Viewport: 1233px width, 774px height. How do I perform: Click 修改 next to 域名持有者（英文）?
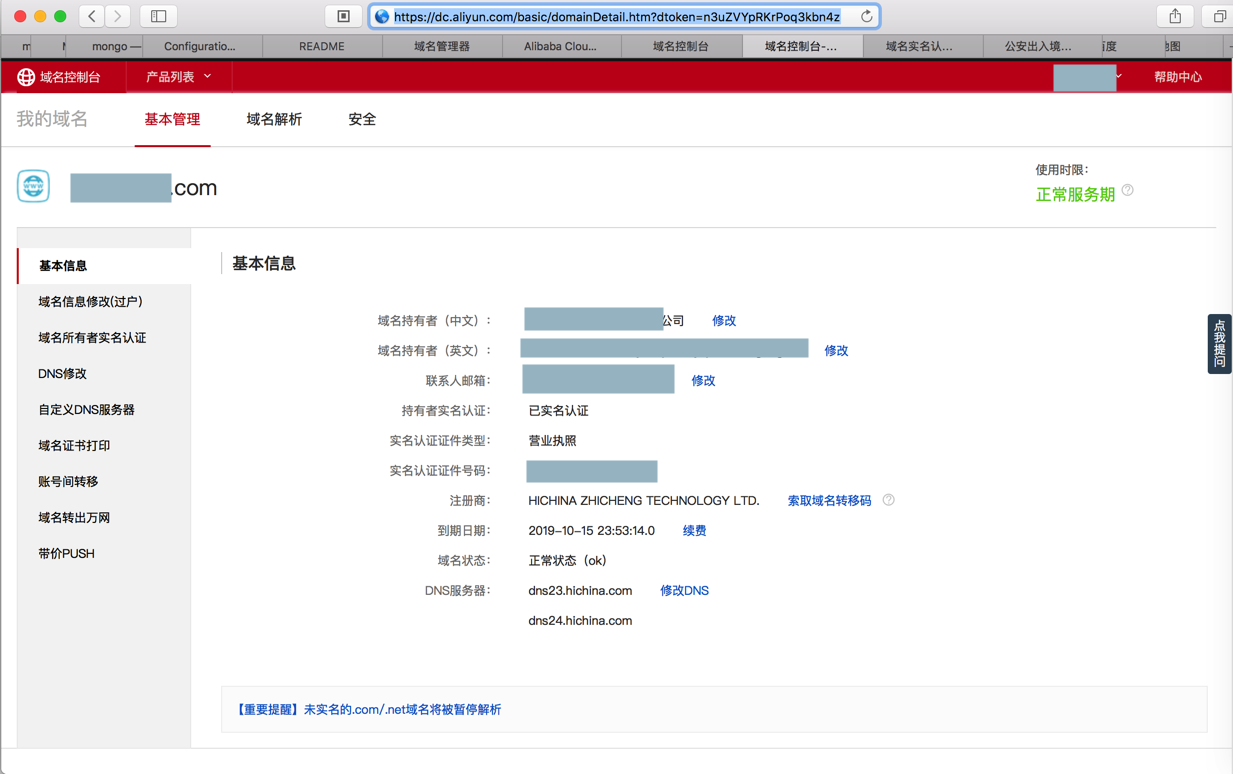point(836,351)
